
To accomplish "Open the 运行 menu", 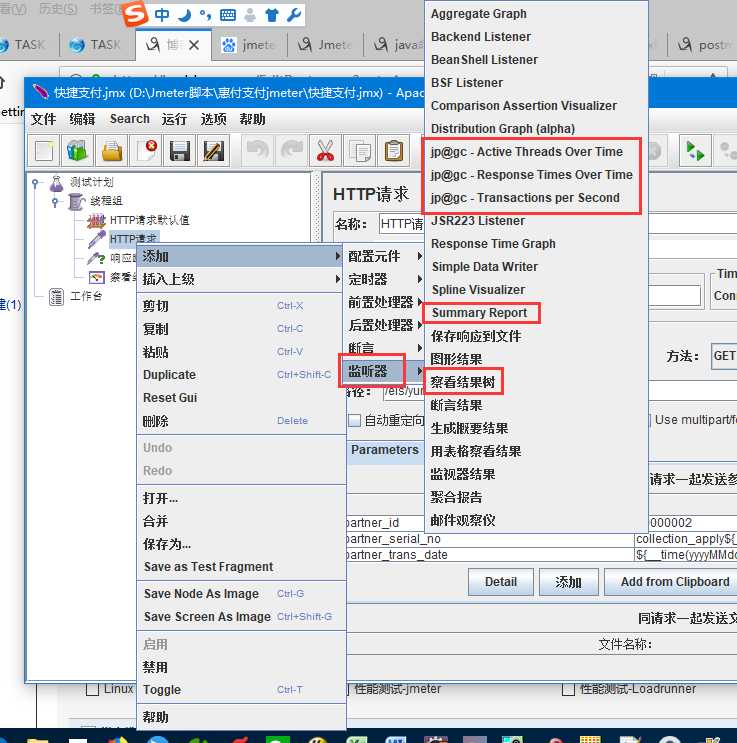I will click(x=174, y=119).
